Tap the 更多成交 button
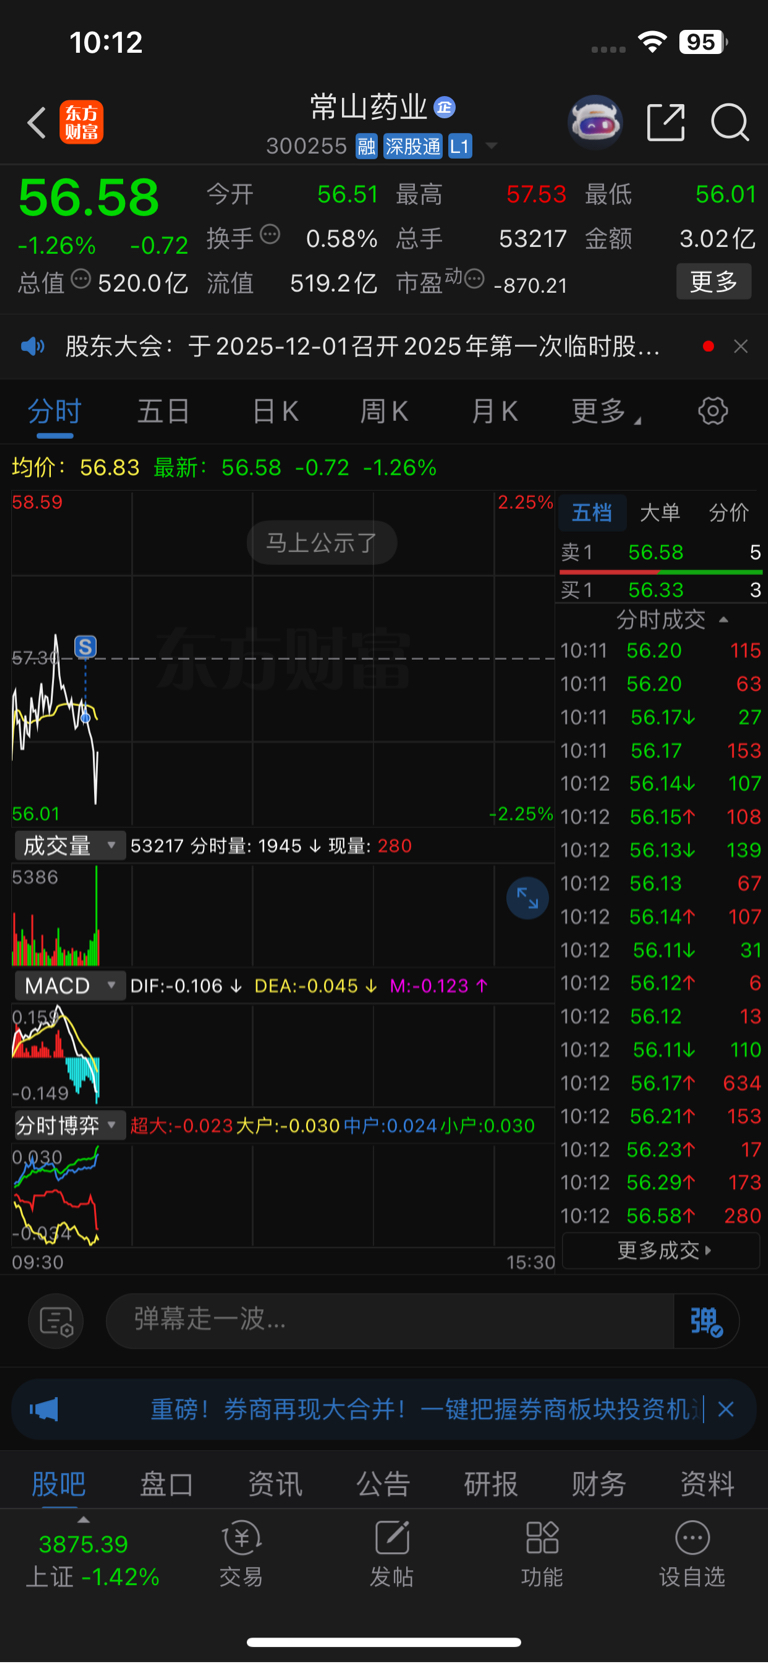The width and height of the screenshot is (768, 1663). 661,1250
